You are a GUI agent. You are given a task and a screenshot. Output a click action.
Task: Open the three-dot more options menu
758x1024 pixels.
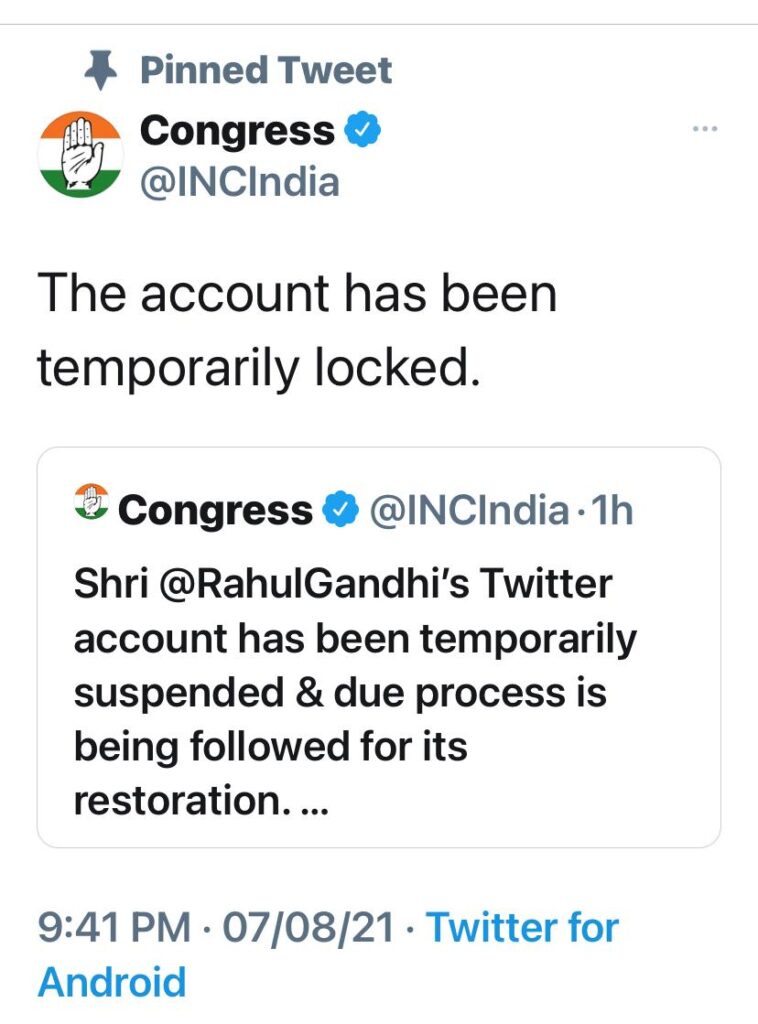coord(706,129)
